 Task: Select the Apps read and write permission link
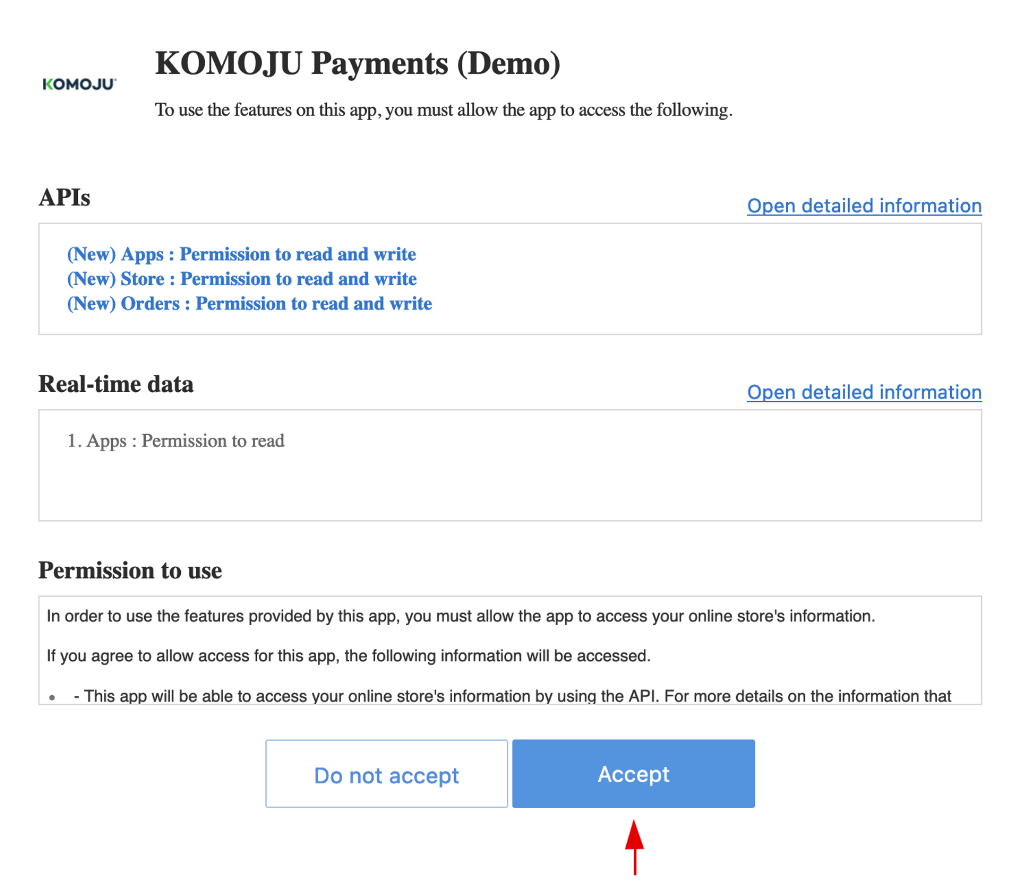(x=241, y=254)
